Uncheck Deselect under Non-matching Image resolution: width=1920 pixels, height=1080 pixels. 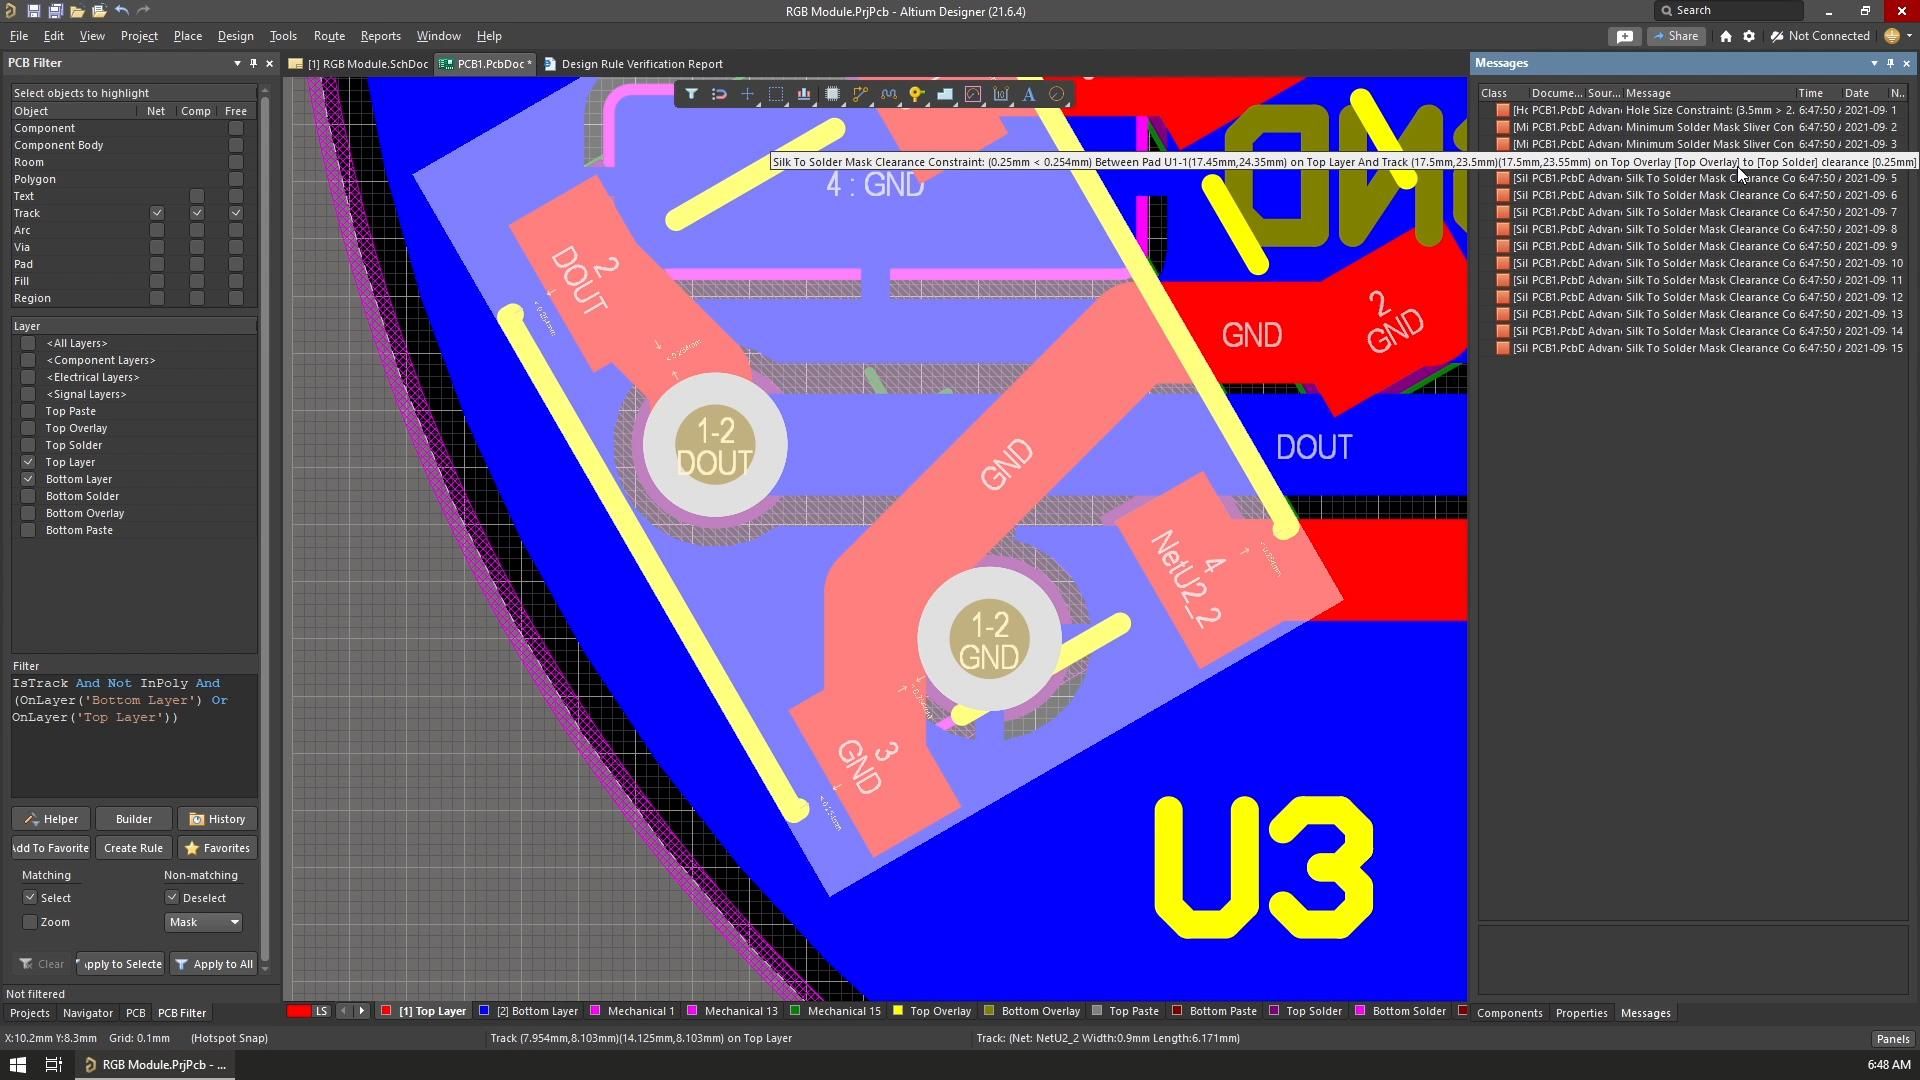click(171, 897)
